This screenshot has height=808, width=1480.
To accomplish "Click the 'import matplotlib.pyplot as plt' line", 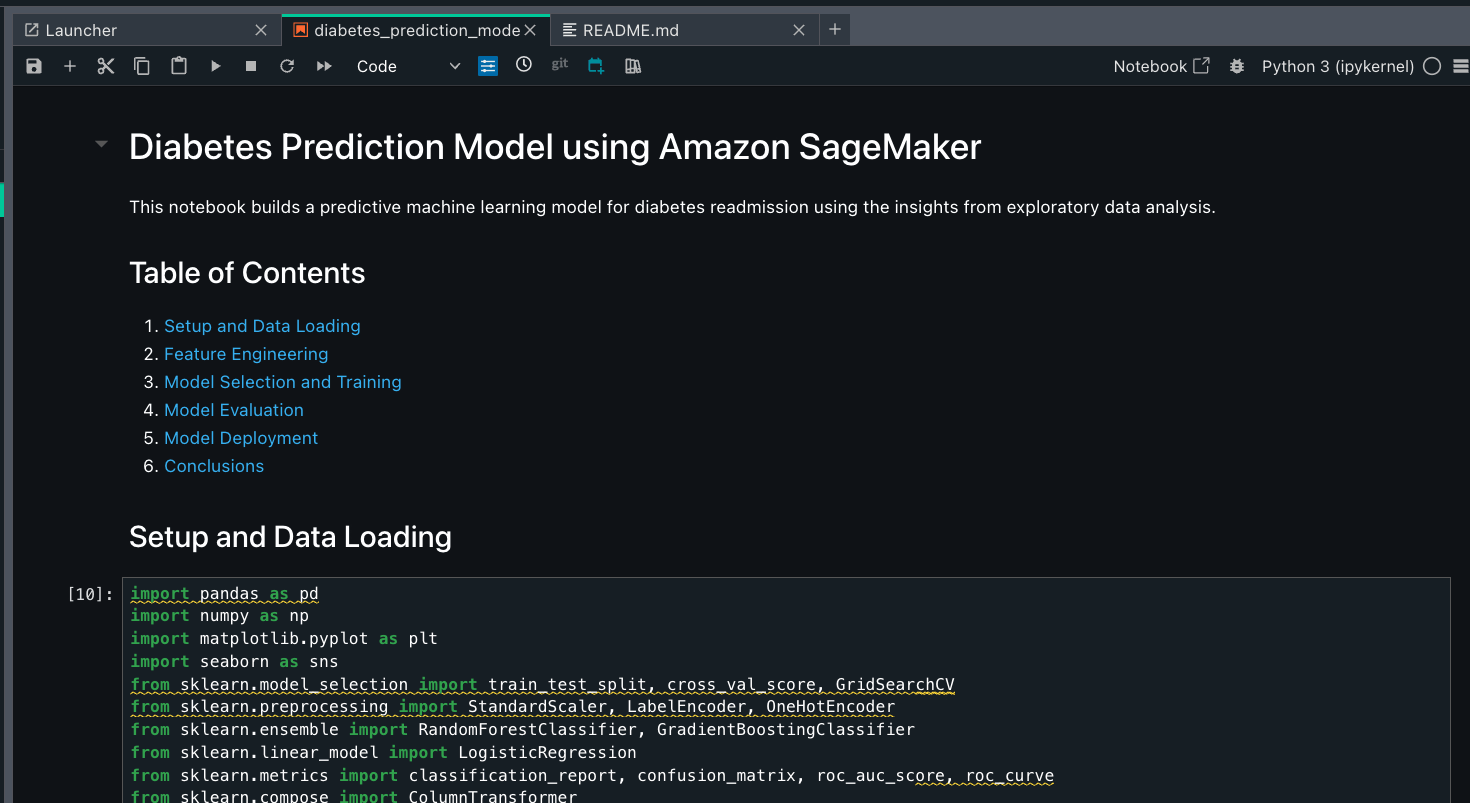I will point(284,638).
